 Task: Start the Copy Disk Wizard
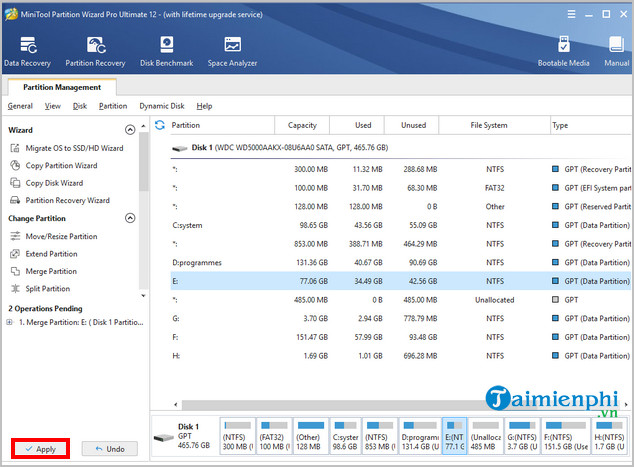click(46, 183)
